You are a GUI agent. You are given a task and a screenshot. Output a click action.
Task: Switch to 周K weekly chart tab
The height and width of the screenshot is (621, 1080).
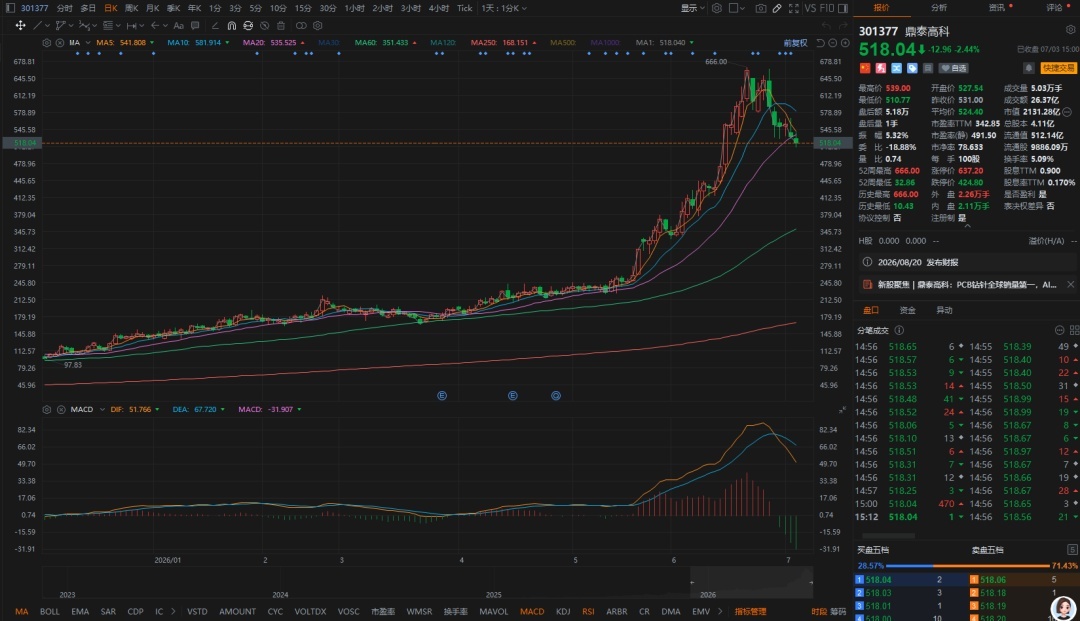(x=132, y=8)
